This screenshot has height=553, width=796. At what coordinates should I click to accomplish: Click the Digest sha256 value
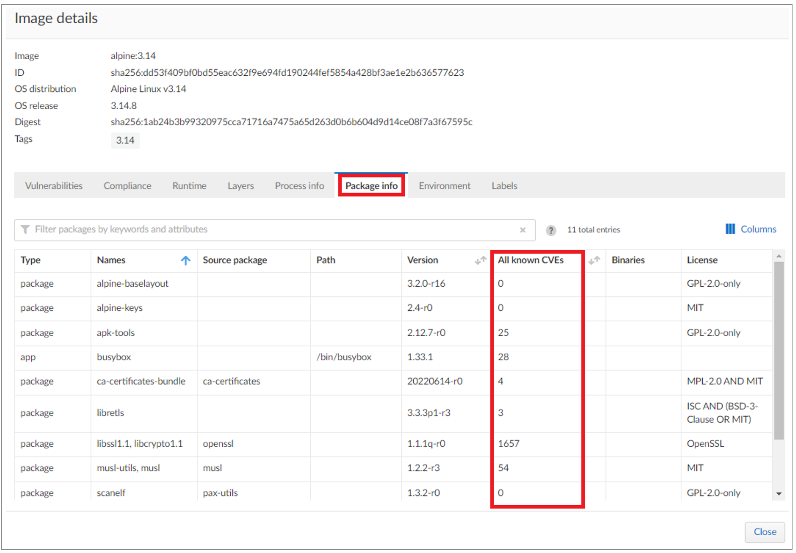click(291, 122)
